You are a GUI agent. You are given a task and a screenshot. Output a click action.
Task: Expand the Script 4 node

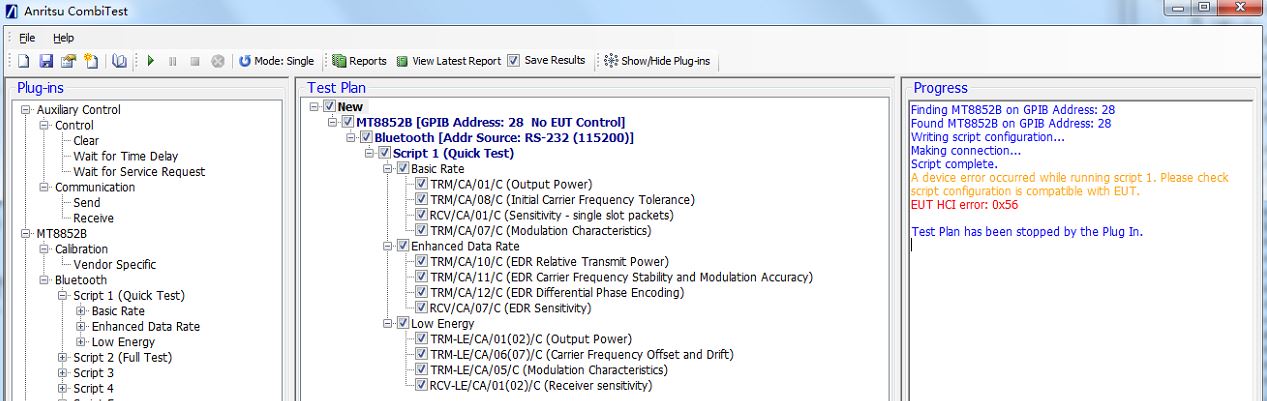63,389
